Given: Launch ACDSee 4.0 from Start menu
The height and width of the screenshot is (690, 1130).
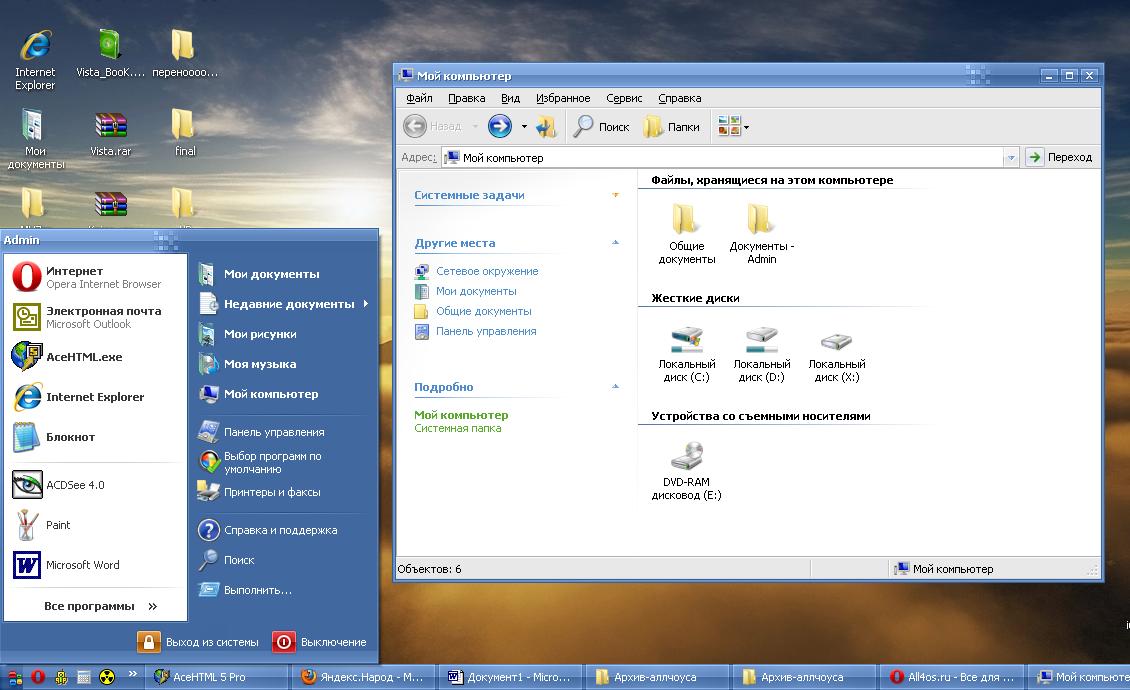Looking at the screenshot, I should [95, 485].
